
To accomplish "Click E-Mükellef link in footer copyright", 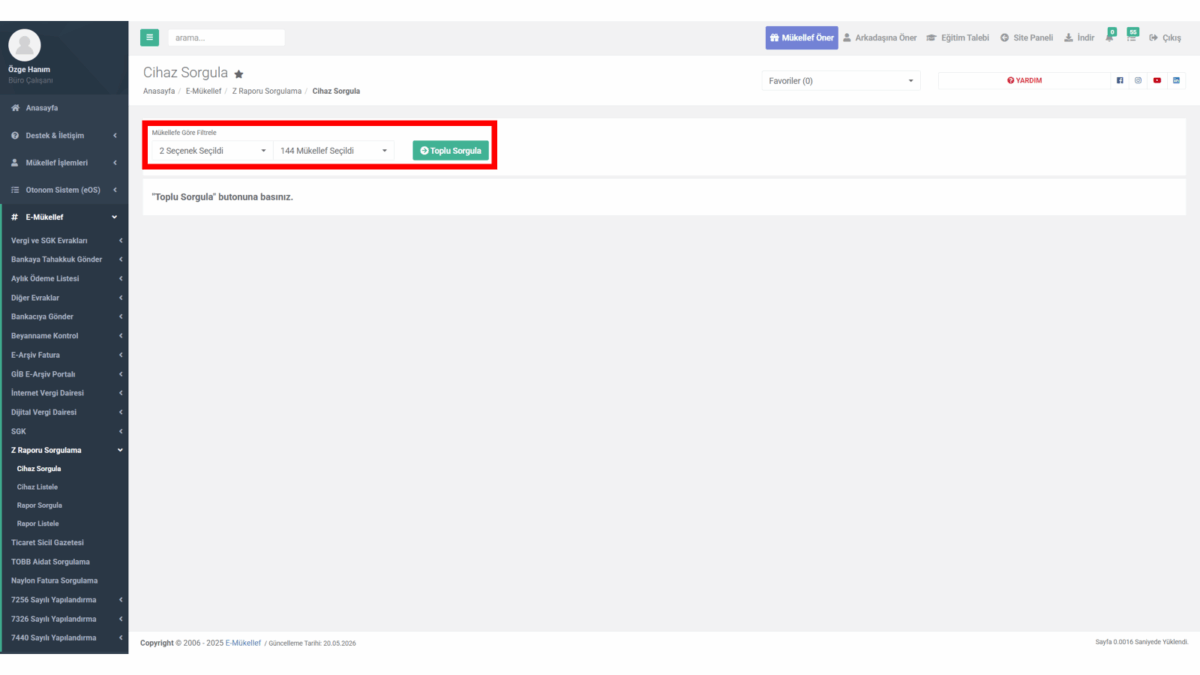I will point(243,642).
